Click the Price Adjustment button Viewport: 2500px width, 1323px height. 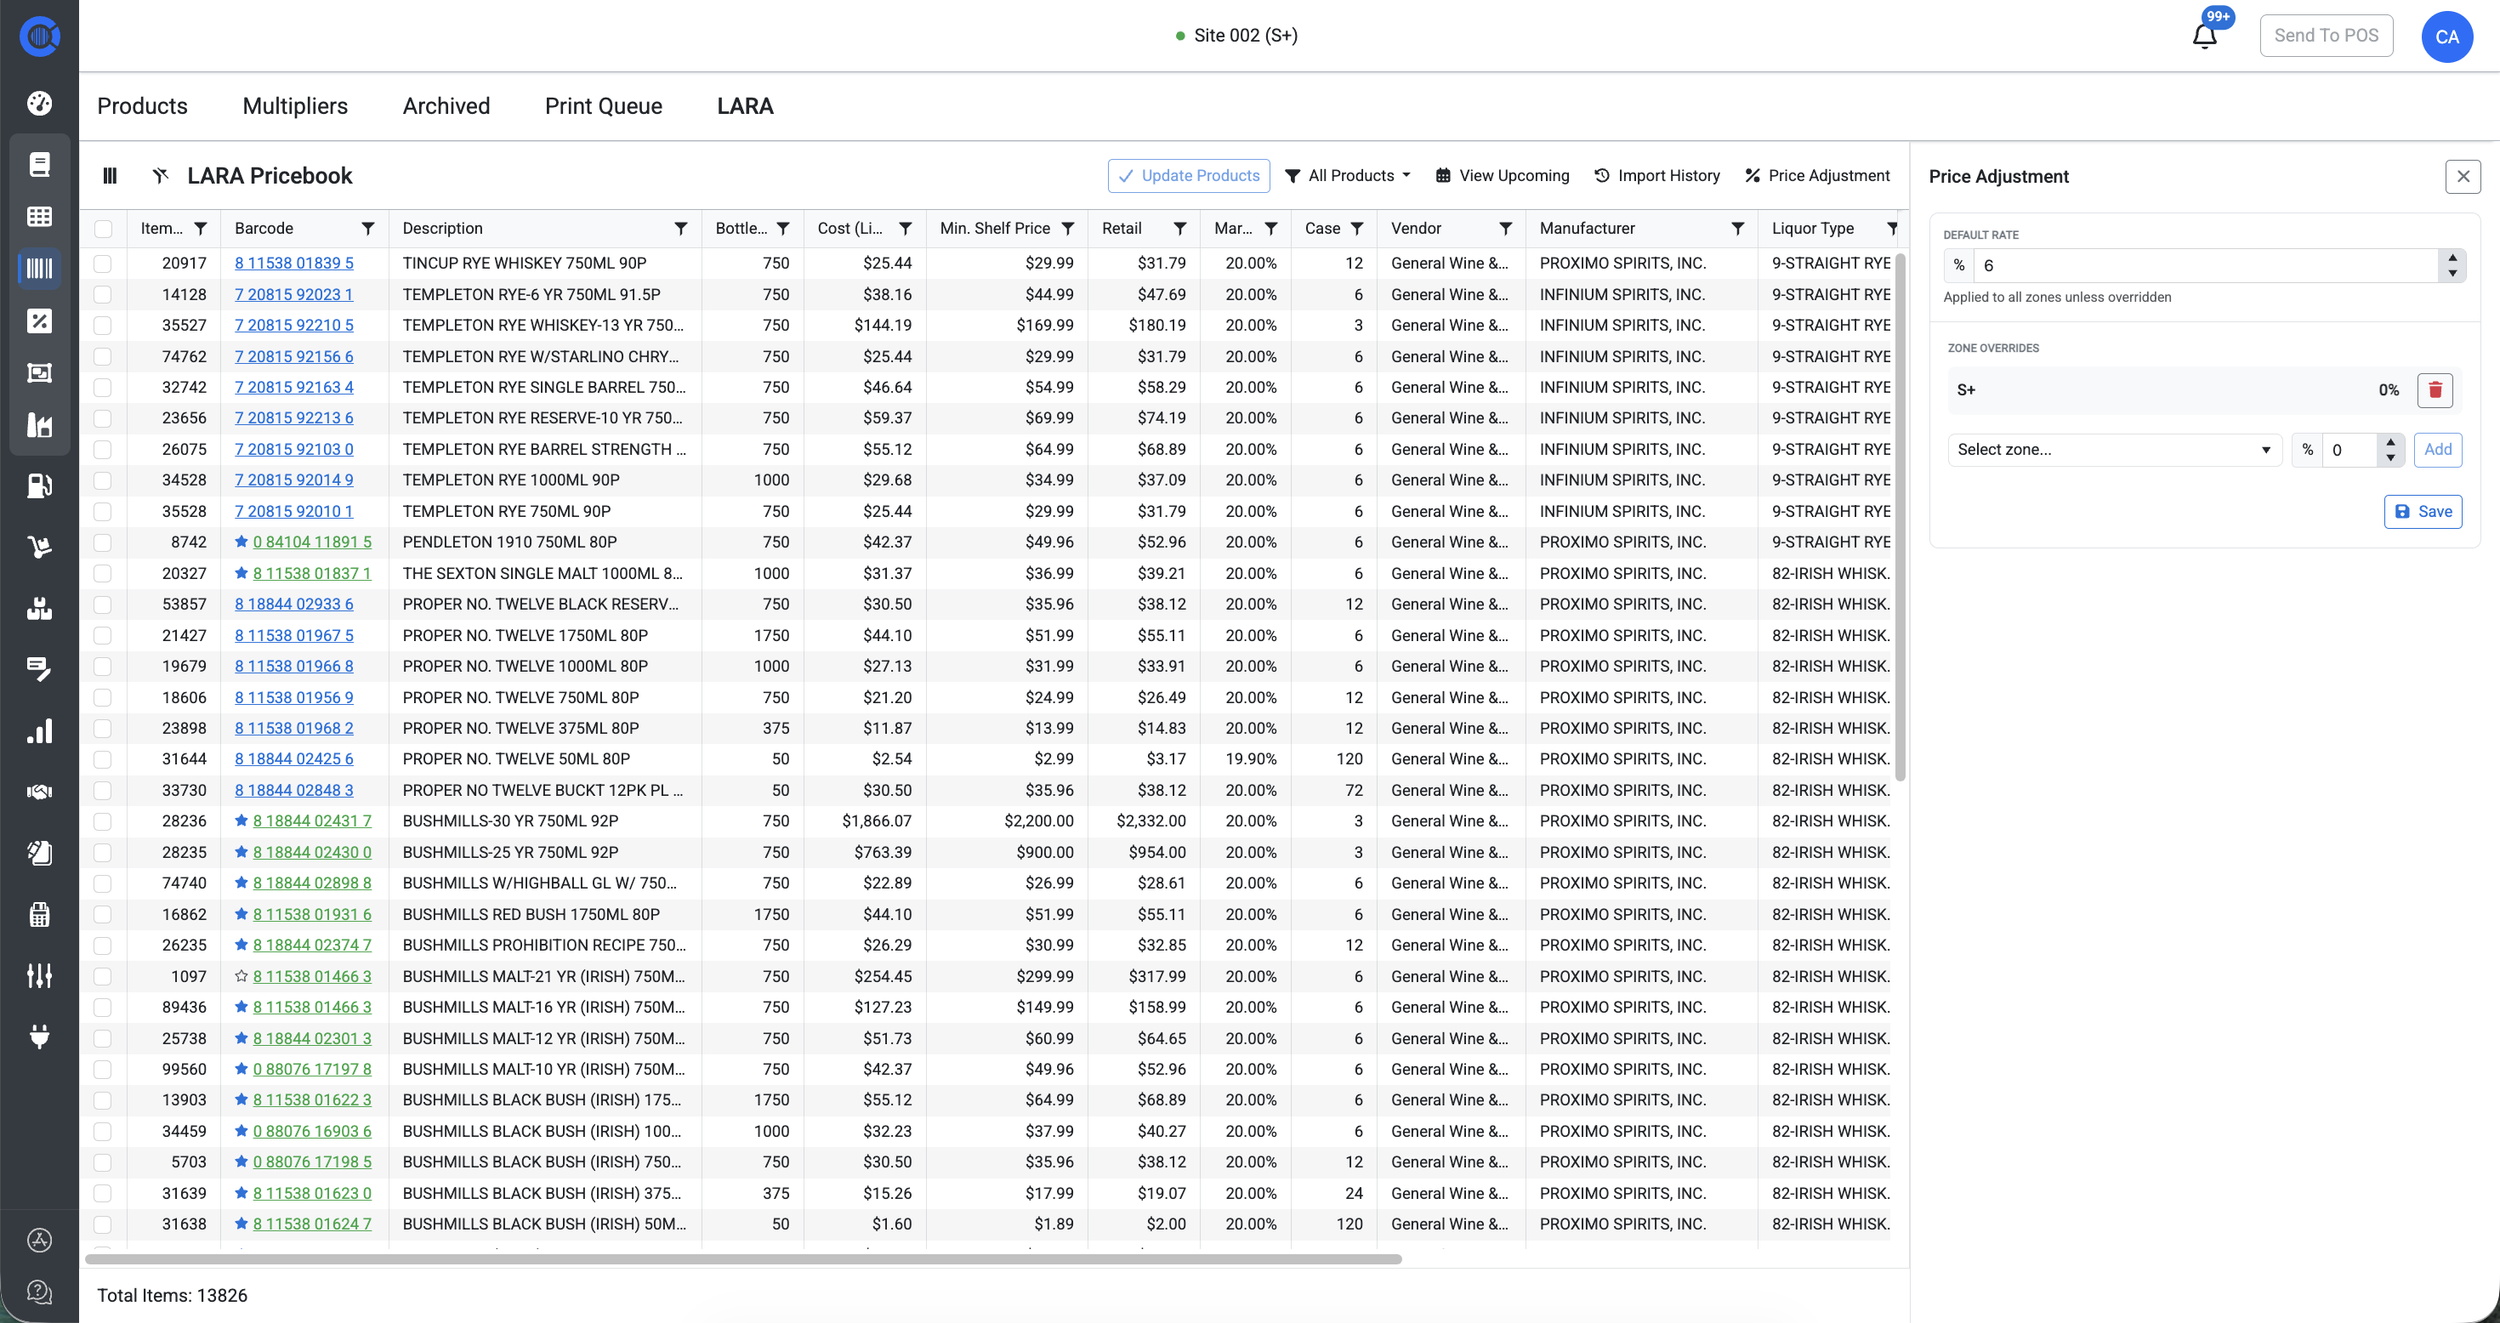pos(1817,176)
